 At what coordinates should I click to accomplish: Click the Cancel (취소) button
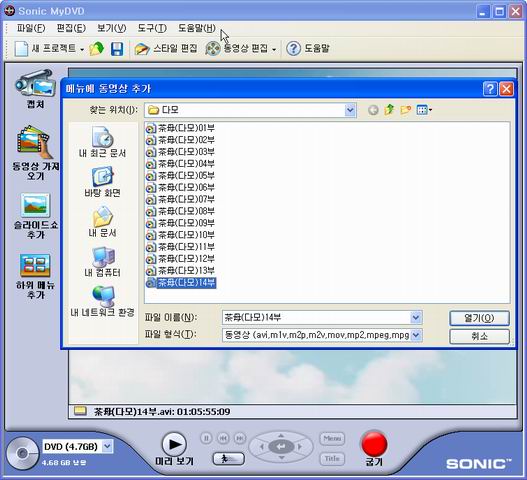click(x=479, y=336)
